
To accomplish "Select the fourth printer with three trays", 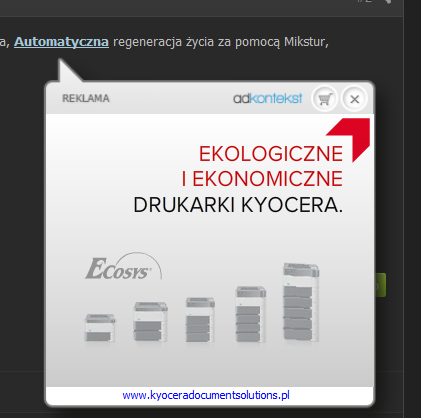I will tap(251, 314).
